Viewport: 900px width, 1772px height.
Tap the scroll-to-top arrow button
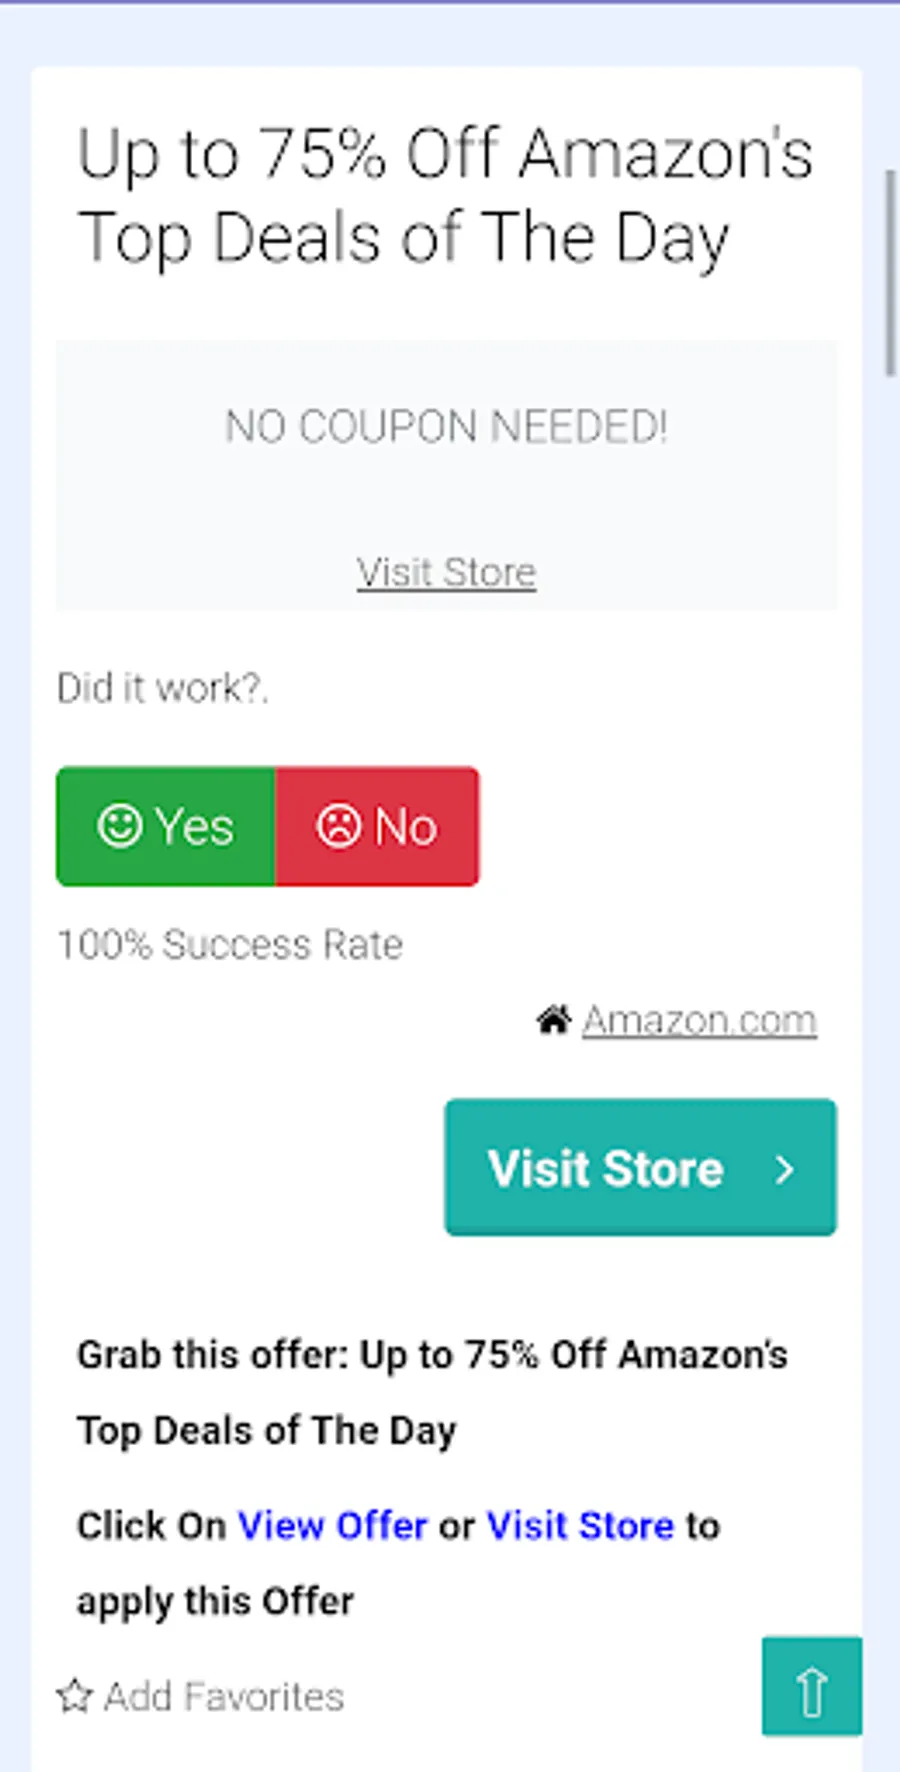(811, 1686)
